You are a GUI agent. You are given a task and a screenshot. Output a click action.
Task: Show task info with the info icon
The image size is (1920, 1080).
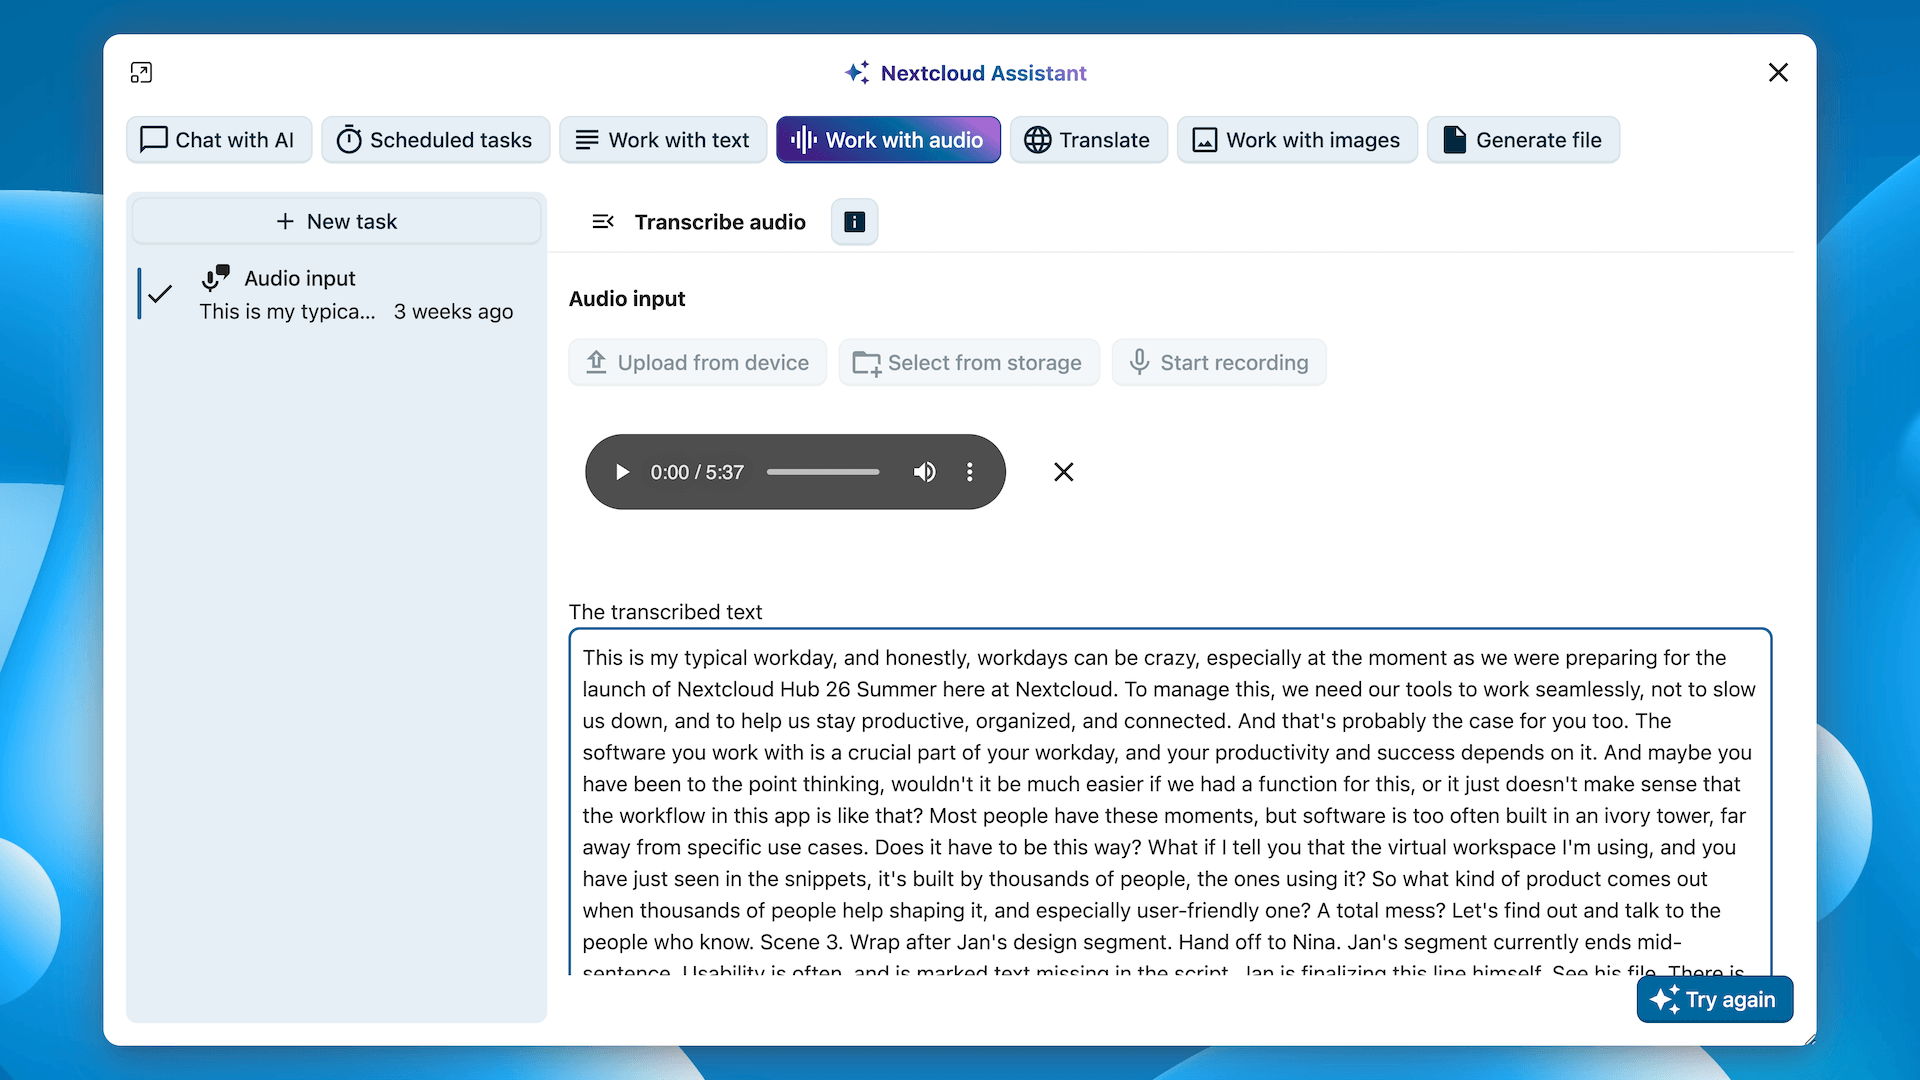click(854, 221)
